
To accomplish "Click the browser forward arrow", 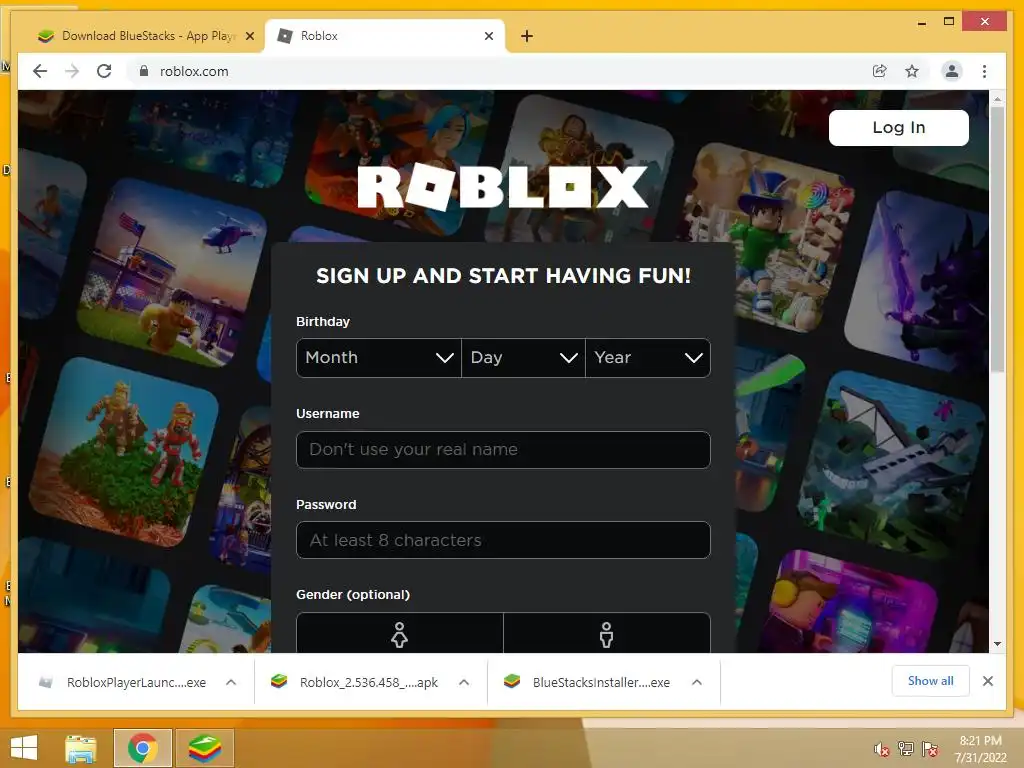I will [72, 71].
